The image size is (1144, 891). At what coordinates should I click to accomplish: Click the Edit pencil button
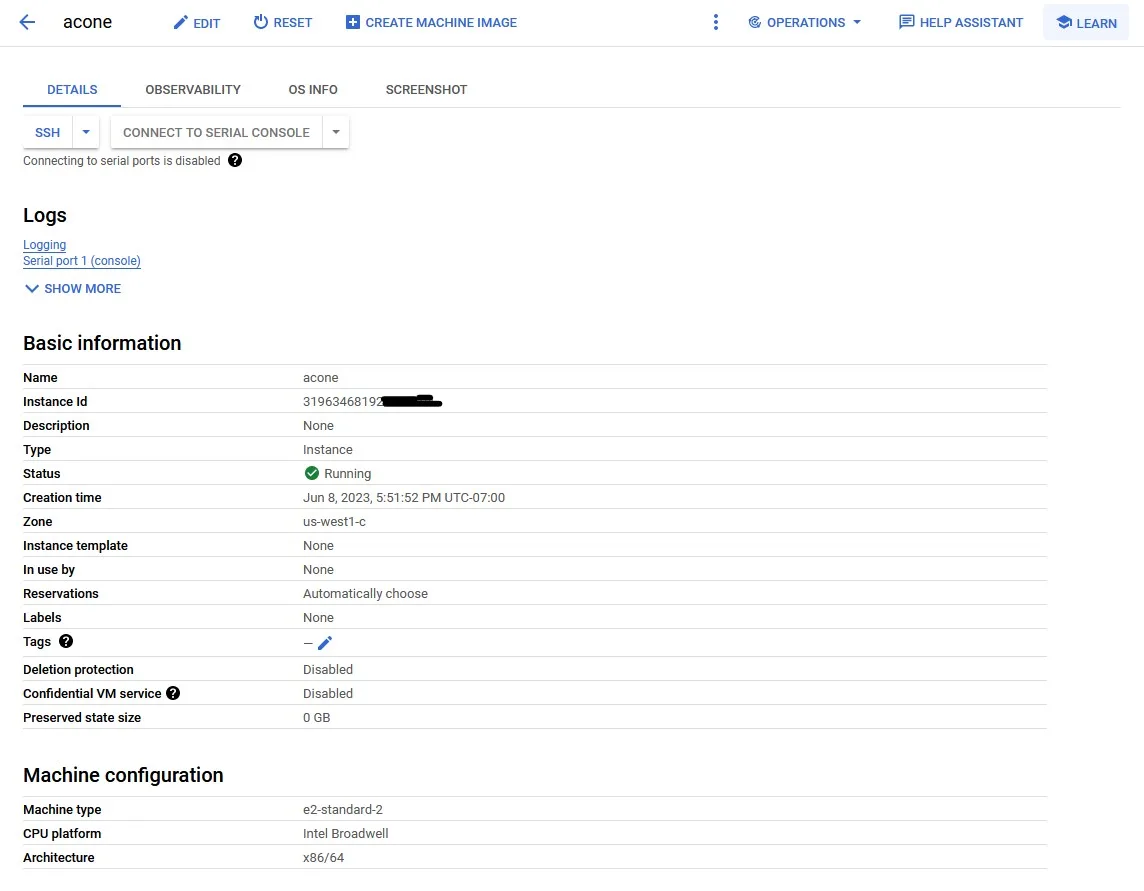196,22
